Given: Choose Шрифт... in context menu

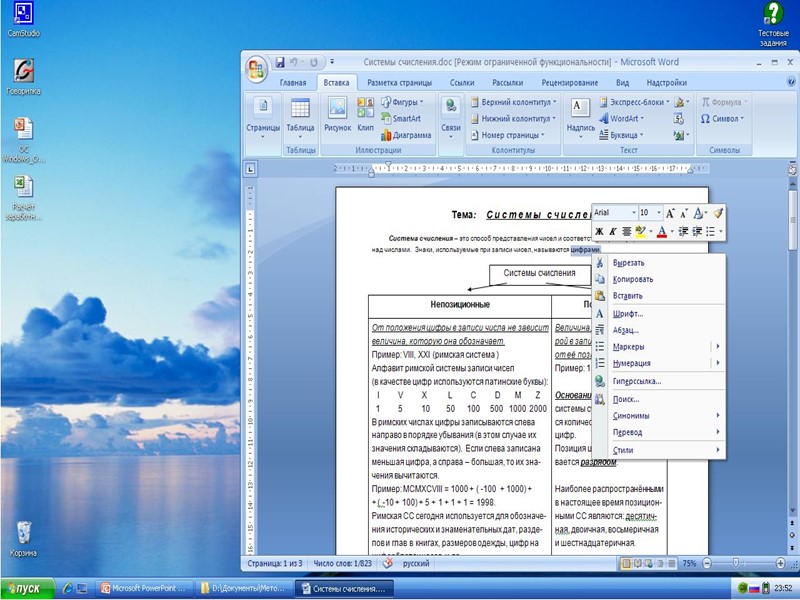Looking at the screenshot, I should point(659,314).
